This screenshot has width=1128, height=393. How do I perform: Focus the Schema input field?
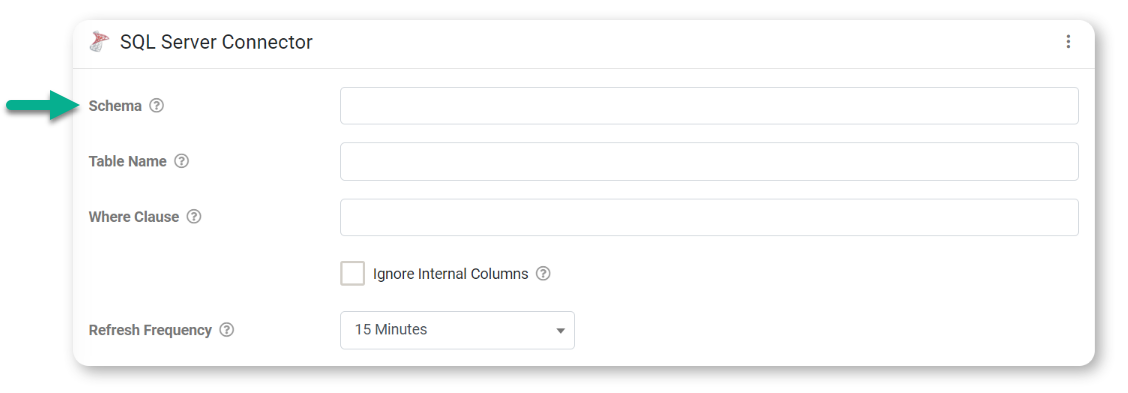pyautogui.click(x=709, y=106)
